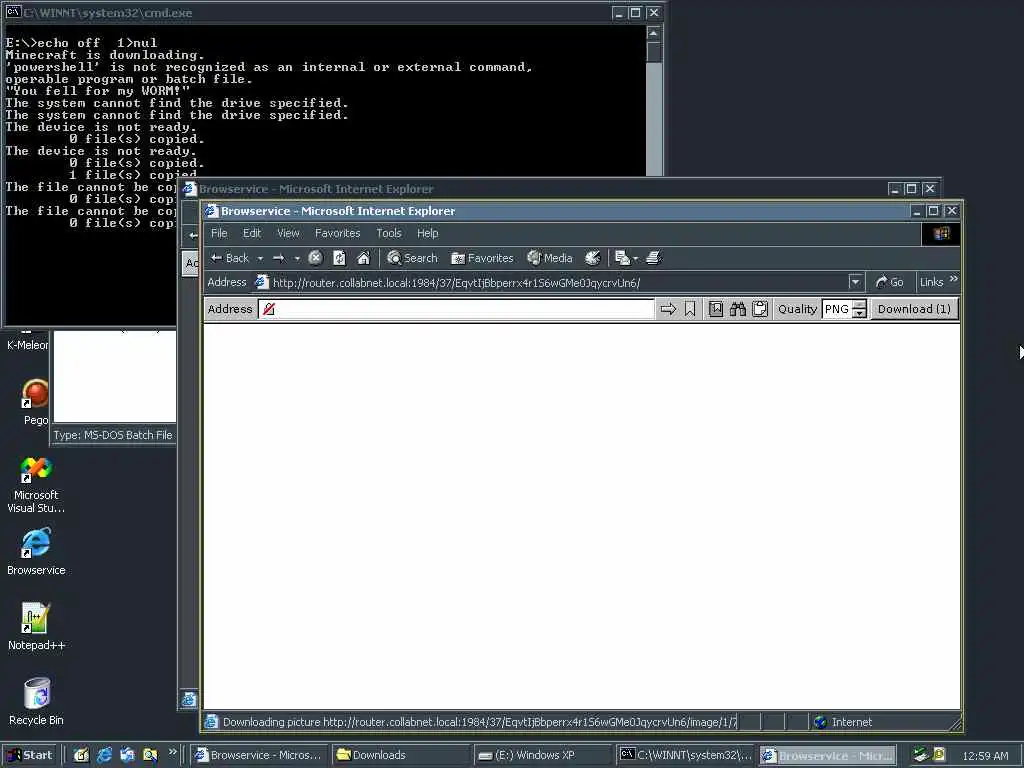Open the View menu
The height and width of the screenshot is (768, 1024).
coord(288,233)
